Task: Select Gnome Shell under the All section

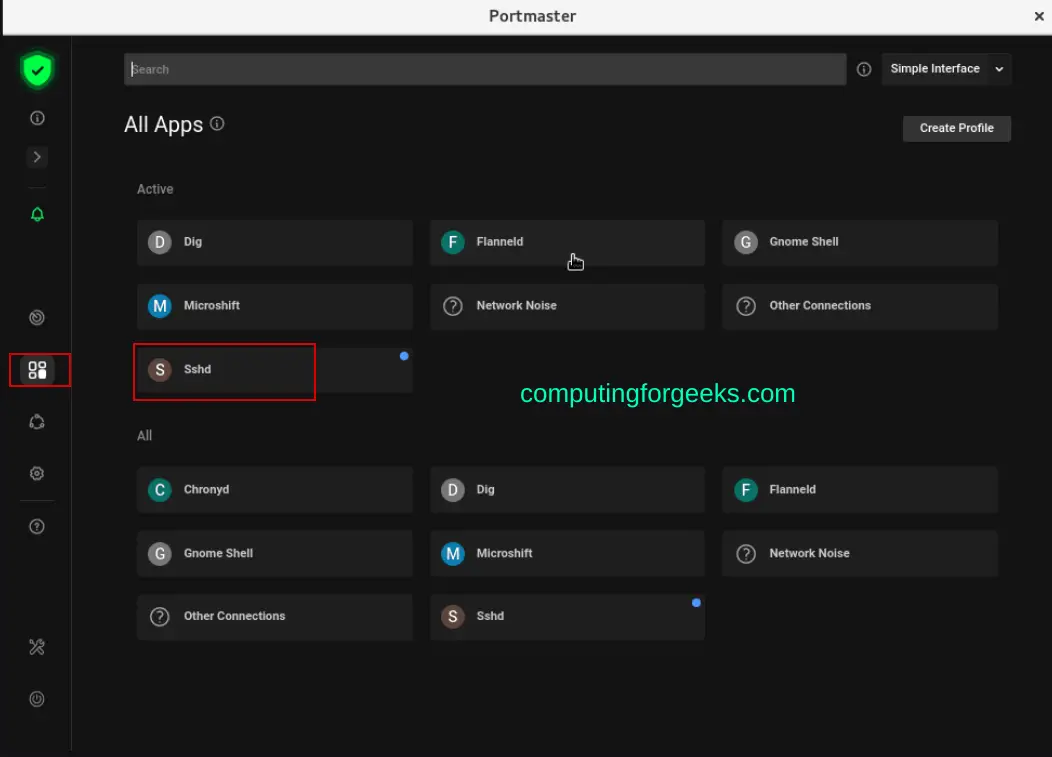Action: pos(275,553)
